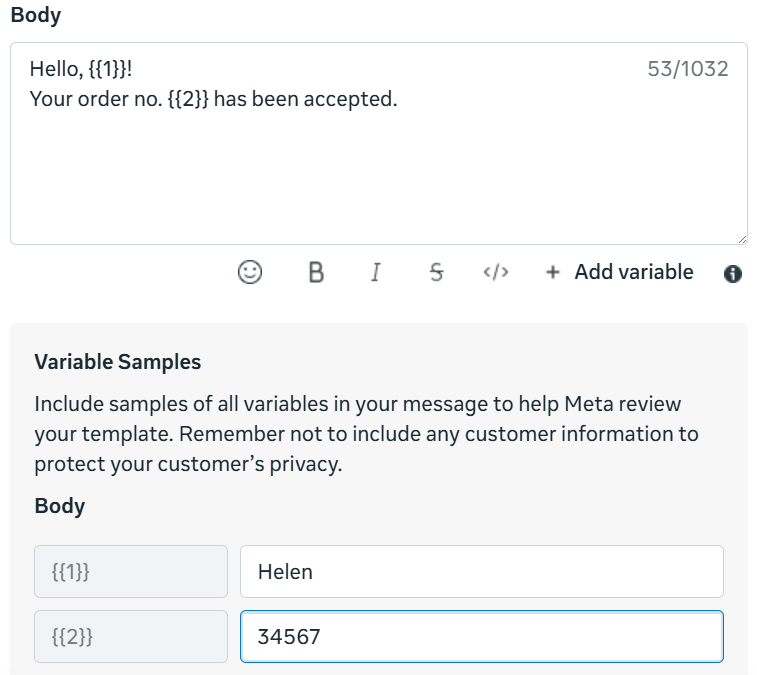Click the Variable Samples heading

pos(118,362)
